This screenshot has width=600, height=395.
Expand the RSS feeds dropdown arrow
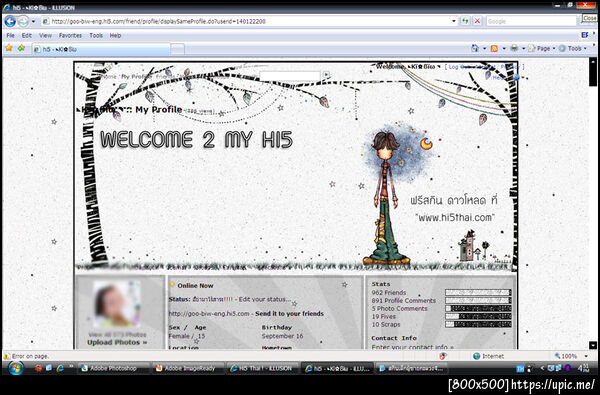pyautogui.click(x=504, y=48)
